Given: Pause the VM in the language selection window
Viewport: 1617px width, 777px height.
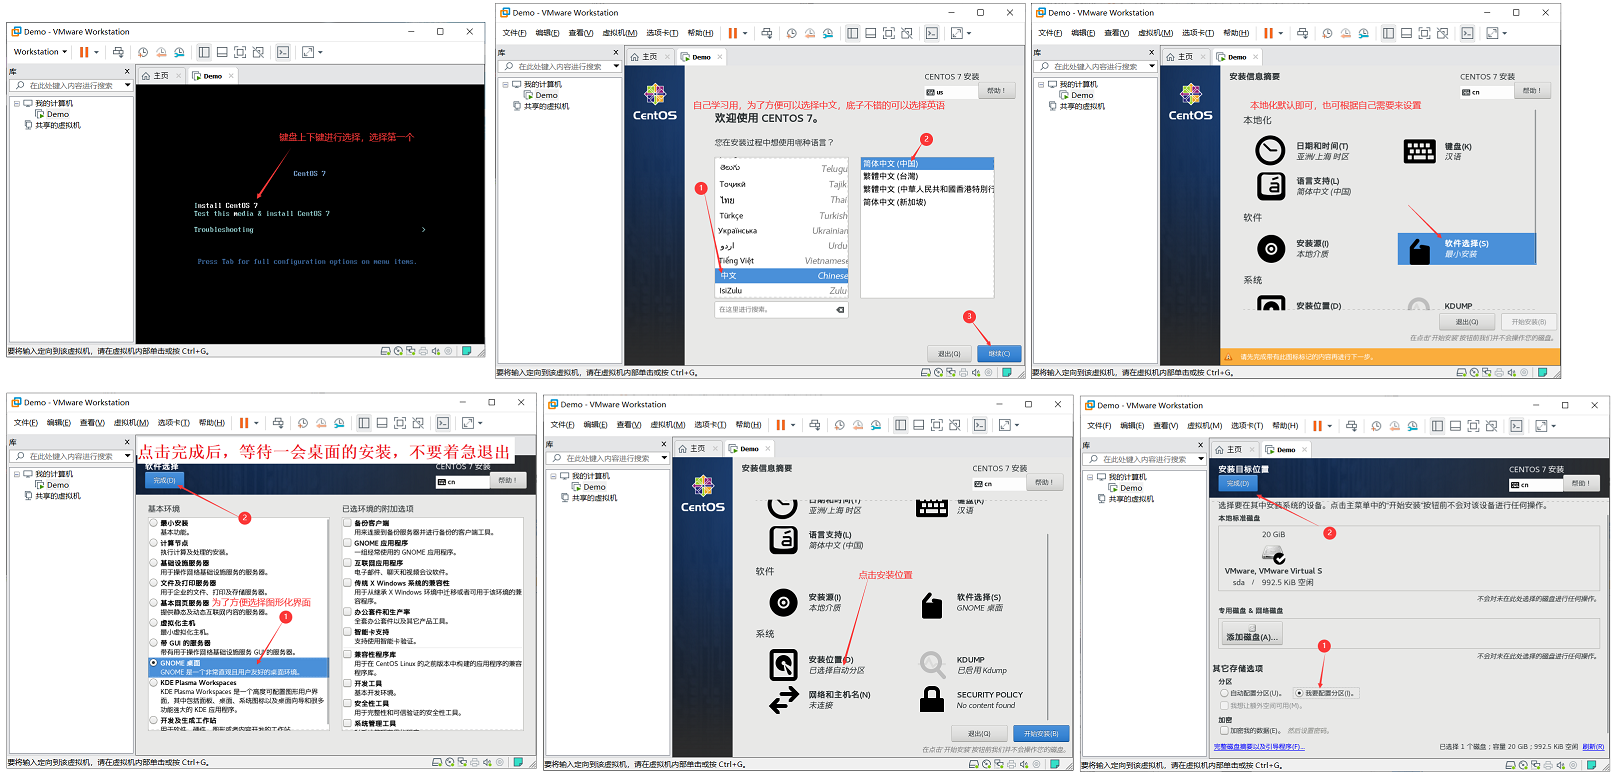Looking at the screenshot, I should click(x=733, y=33).
